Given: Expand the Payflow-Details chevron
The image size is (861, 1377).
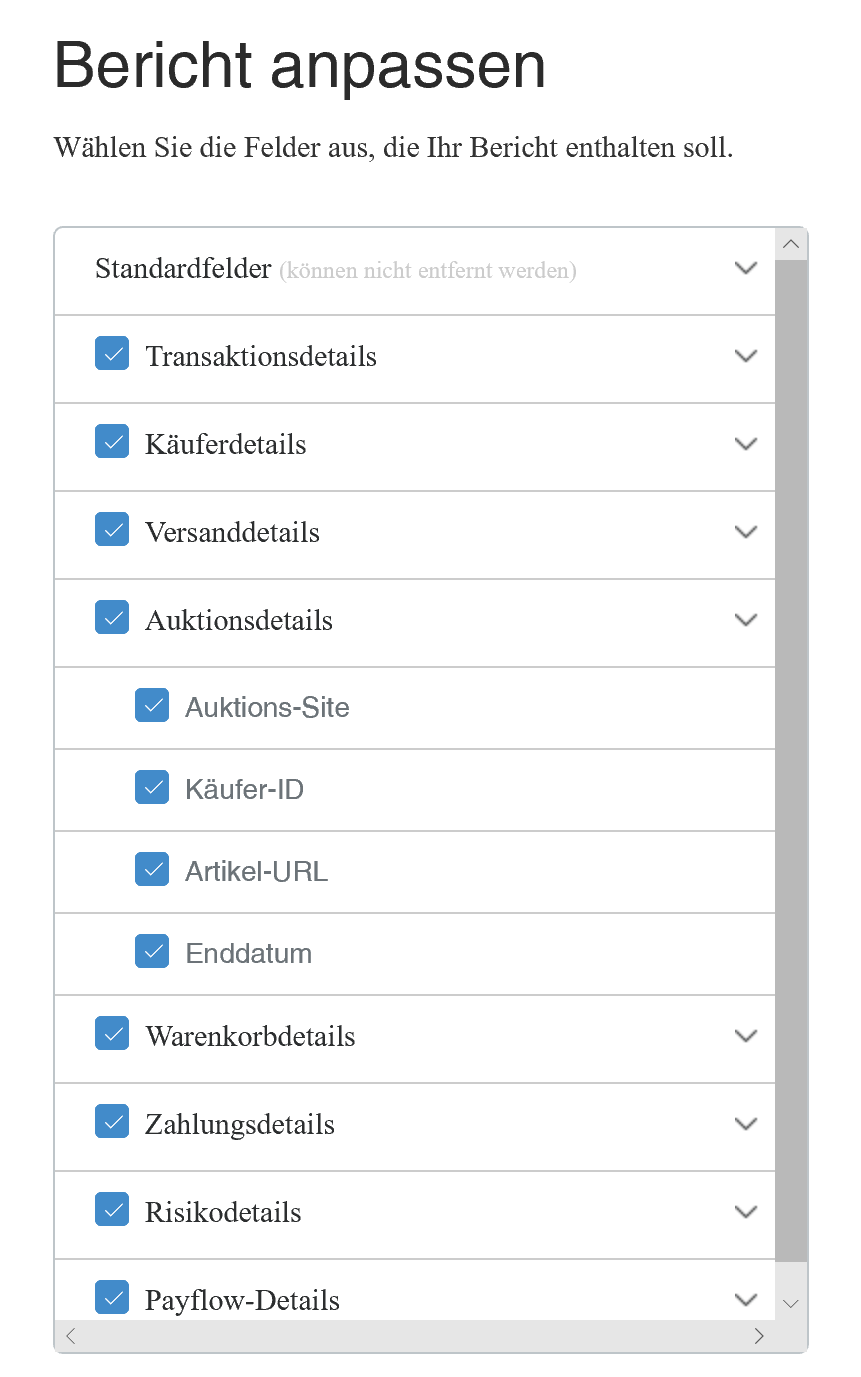Looking at the screenshot, I should point(746,1300).
